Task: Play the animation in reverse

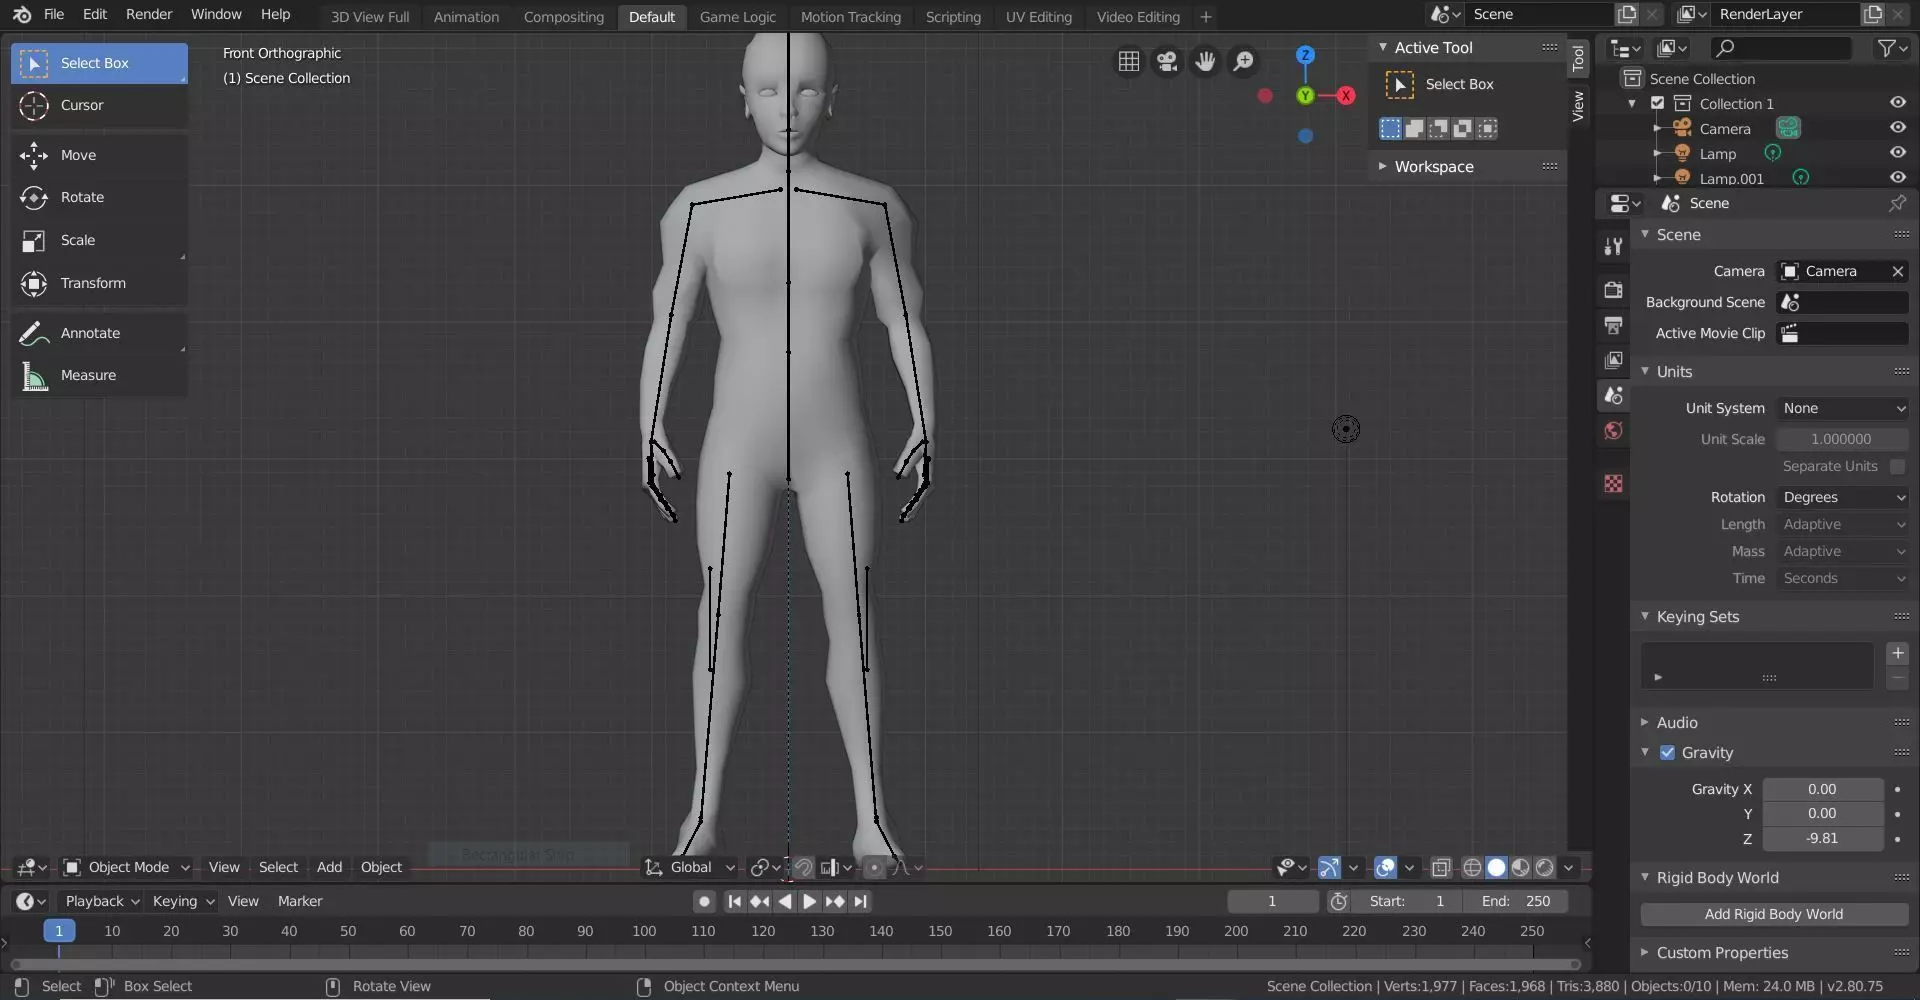Action: (785, 902)
